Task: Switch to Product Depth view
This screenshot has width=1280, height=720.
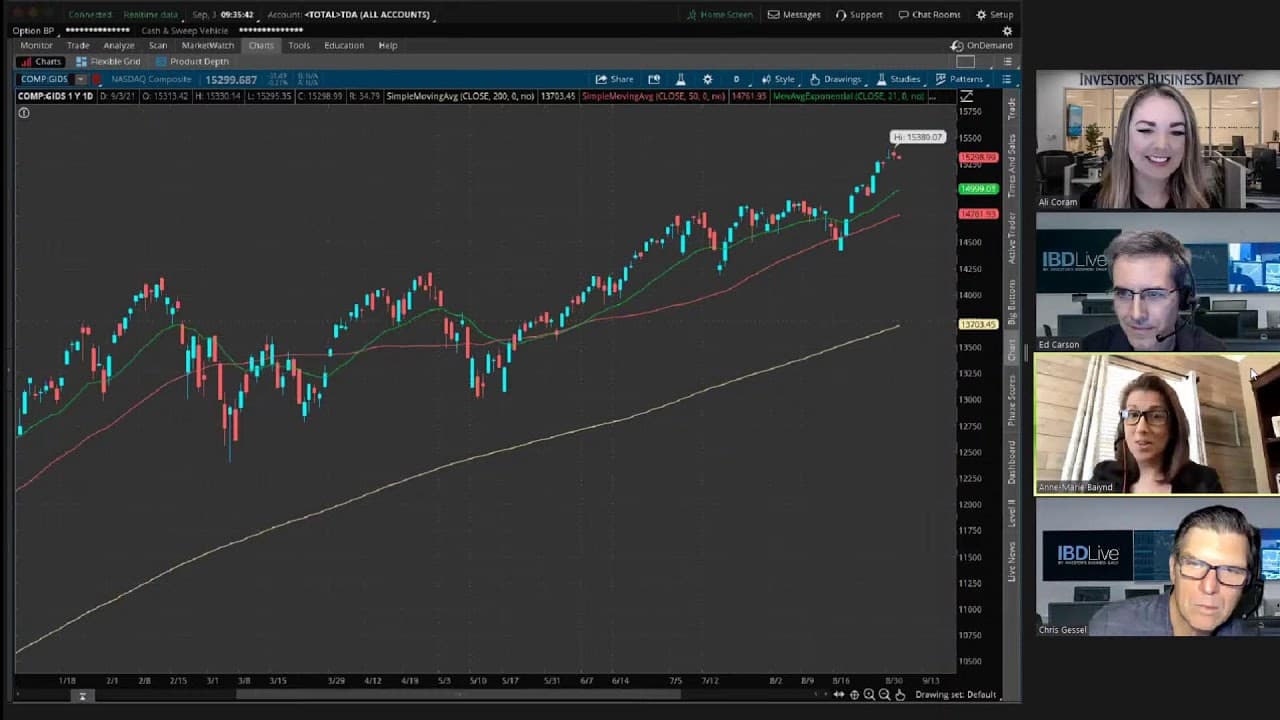Action: pos(192,61)
